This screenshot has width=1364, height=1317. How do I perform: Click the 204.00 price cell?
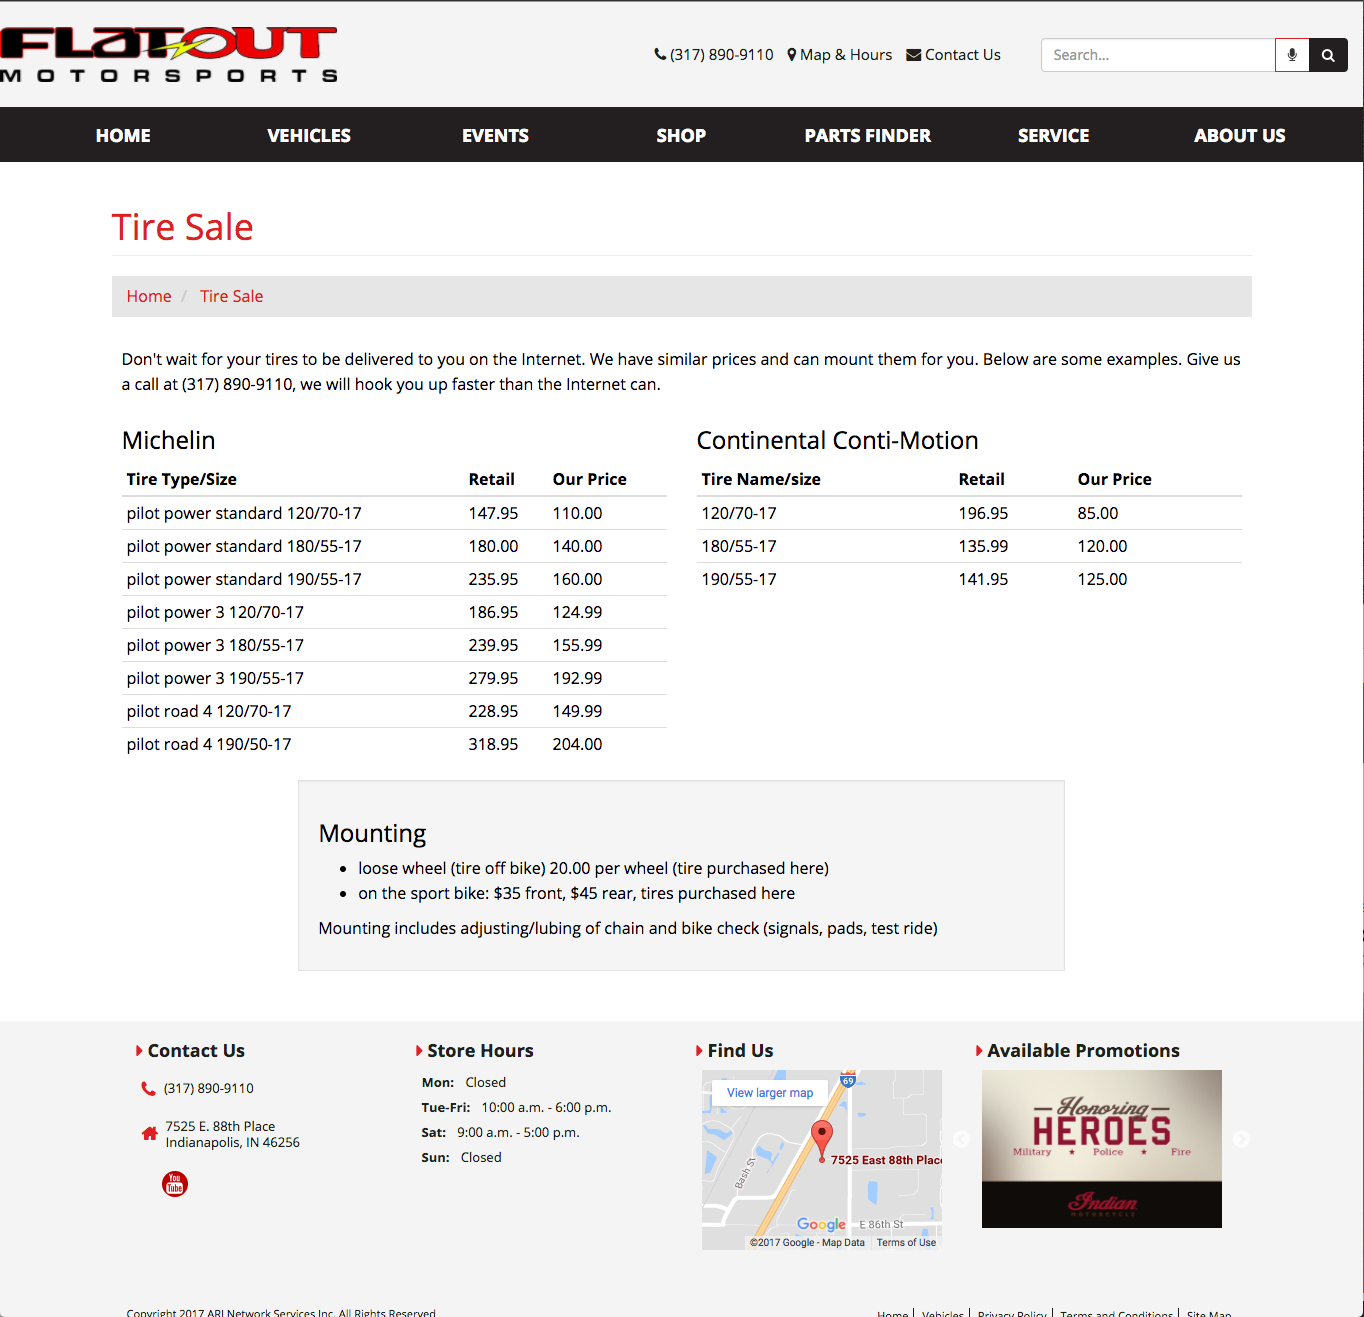[x=577, y=744]
